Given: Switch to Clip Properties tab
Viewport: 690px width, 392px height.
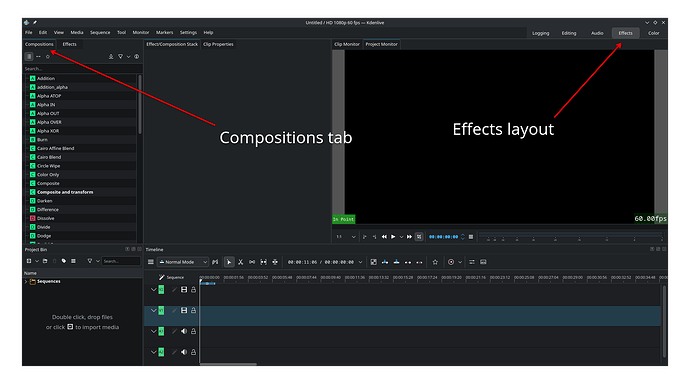Looking at the screenshot, I should tap(218, 44).
